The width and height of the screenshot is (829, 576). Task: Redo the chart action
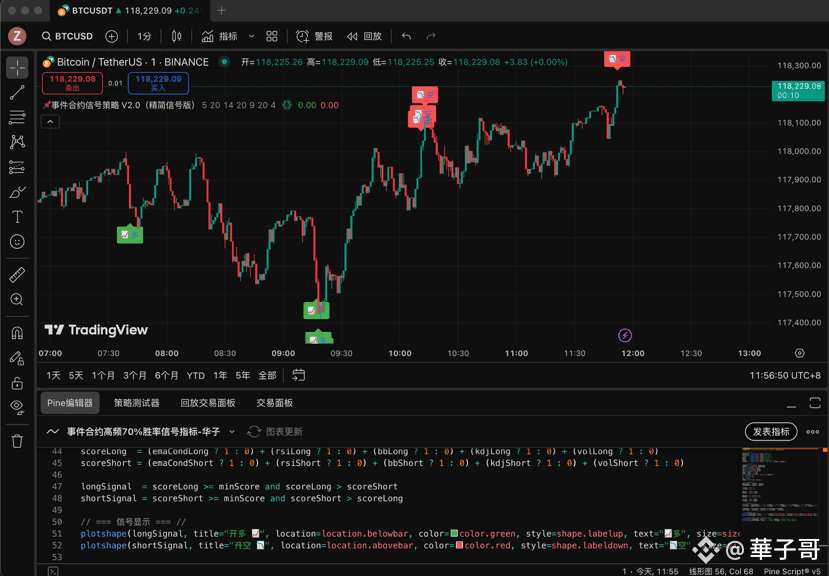click(x=431, y=36)
